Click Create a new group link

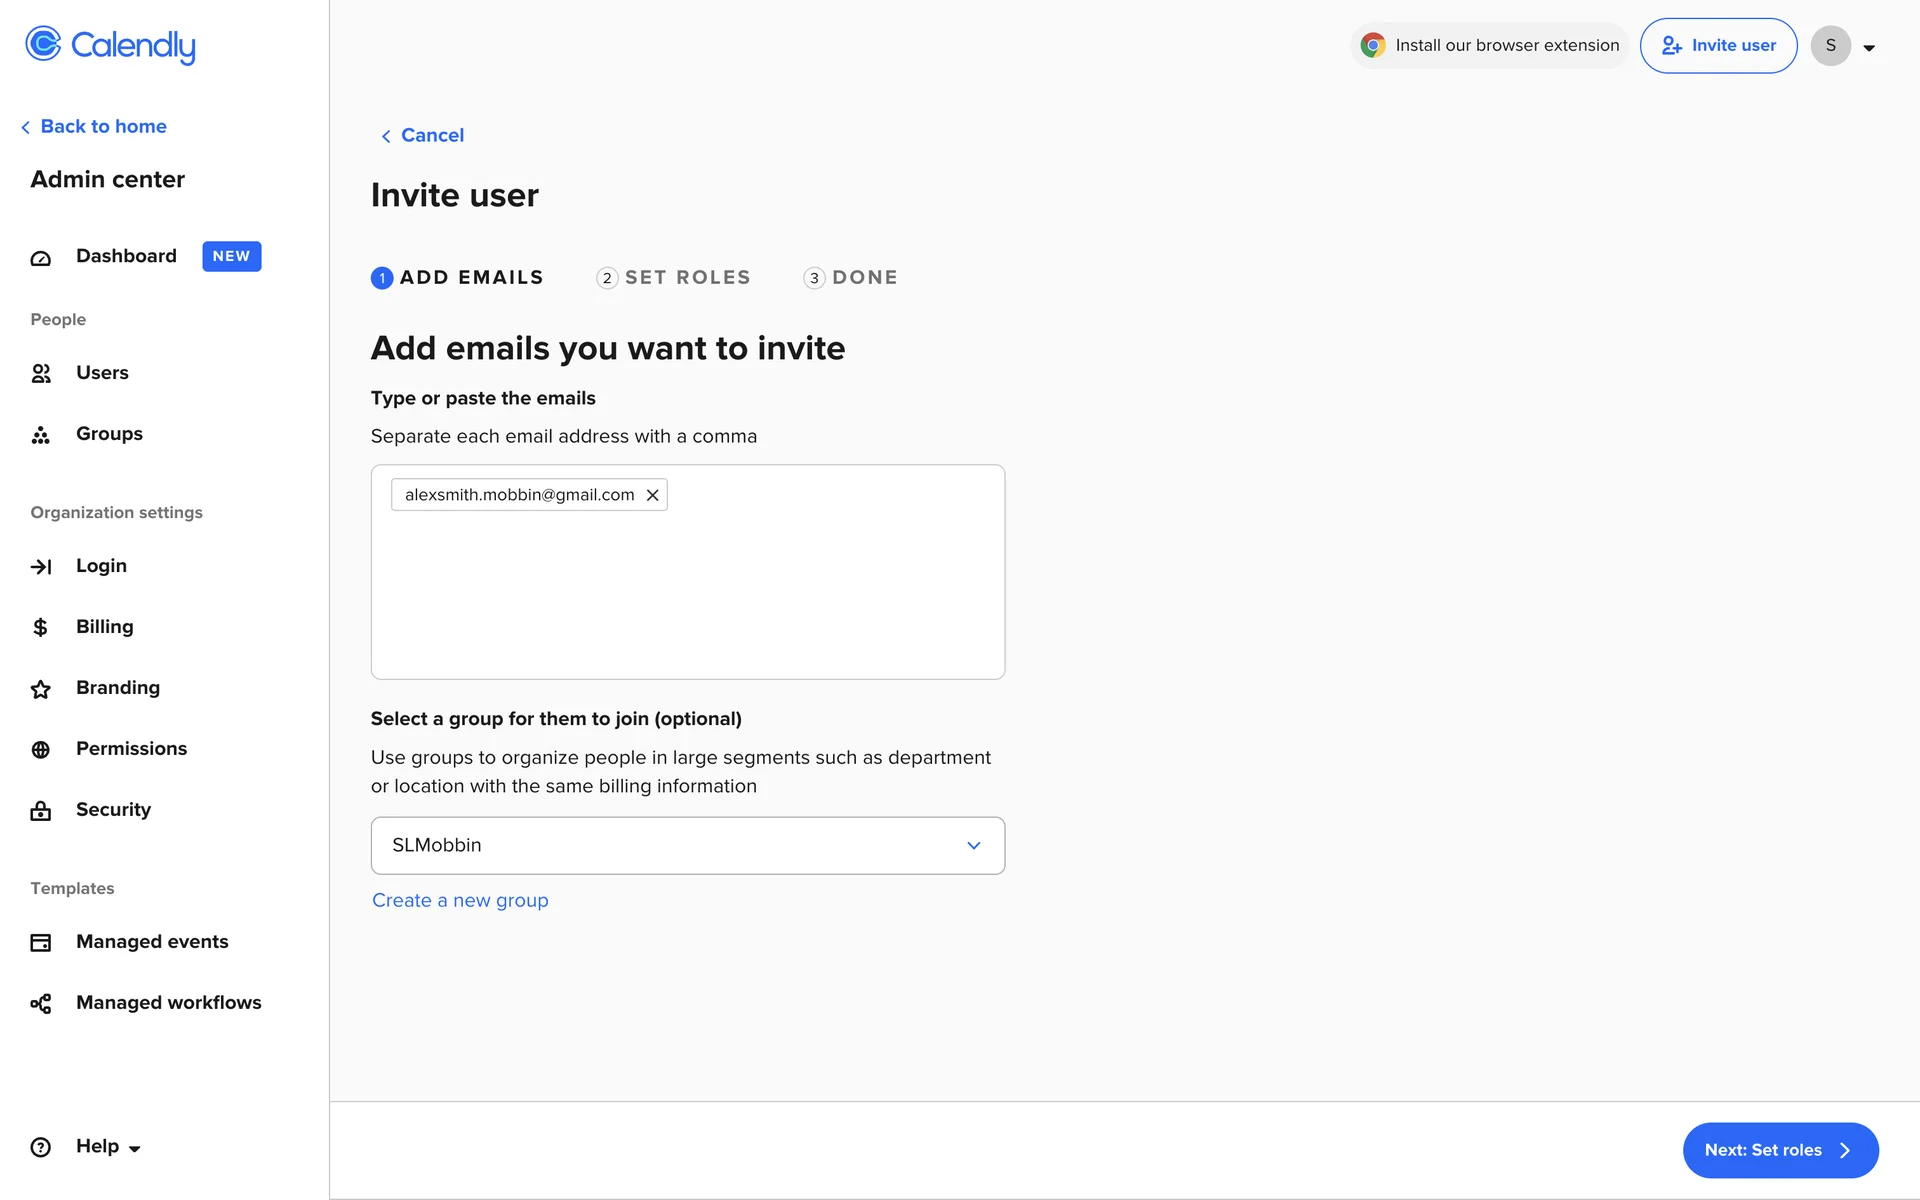(460, 901)
